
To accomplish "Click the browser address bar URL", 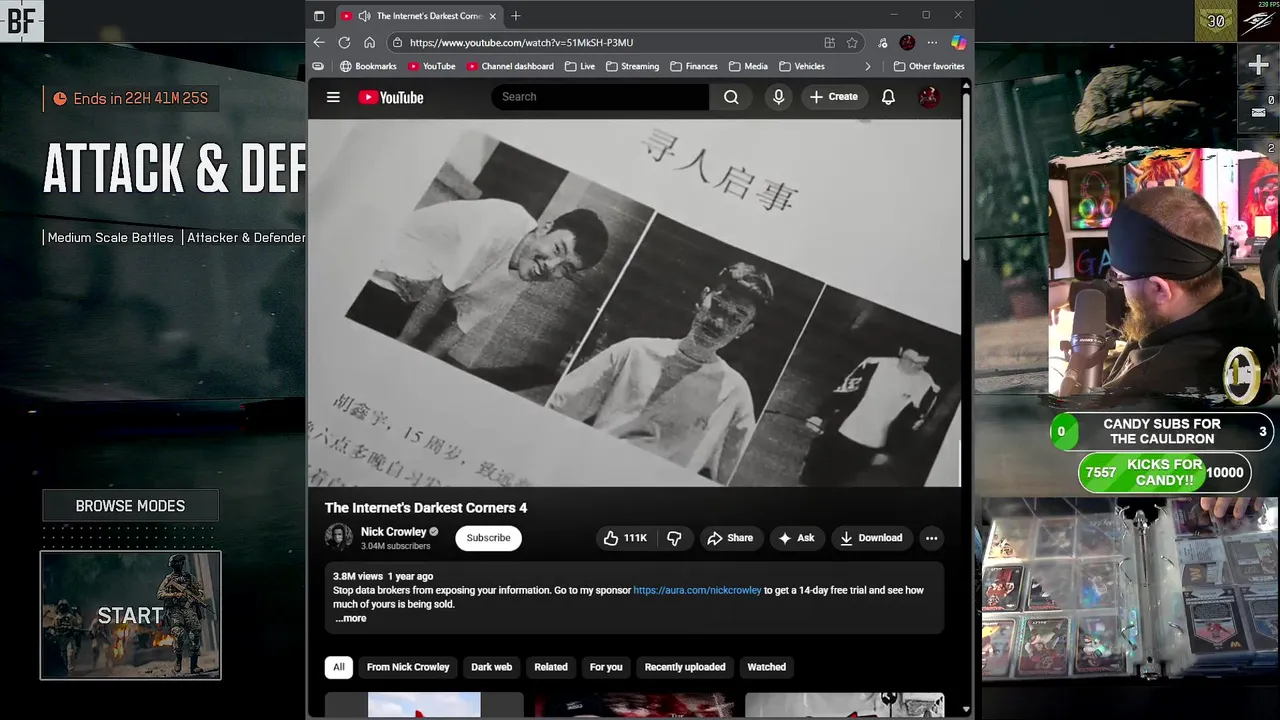I will pyautogui.click(x=521, y=42).
